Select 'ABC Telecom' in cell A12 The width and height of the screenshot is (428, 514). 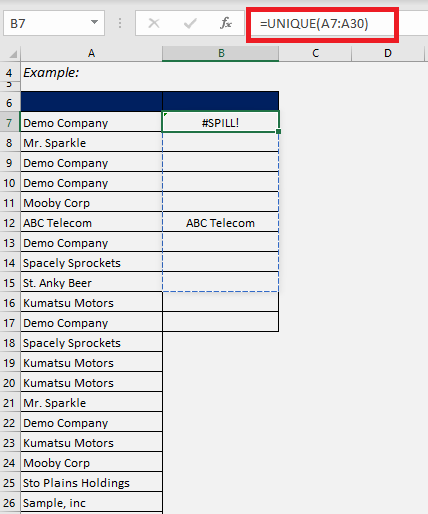91,223
